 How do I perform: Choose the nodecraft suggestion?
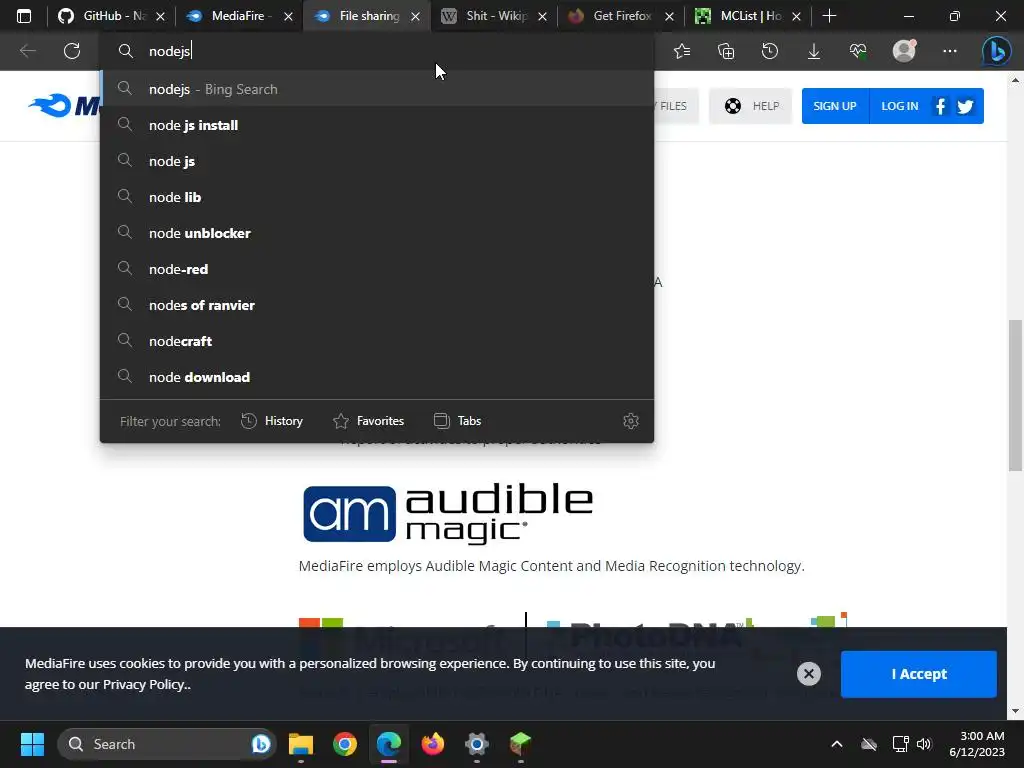pyautogui.click(x=377, y=340)
